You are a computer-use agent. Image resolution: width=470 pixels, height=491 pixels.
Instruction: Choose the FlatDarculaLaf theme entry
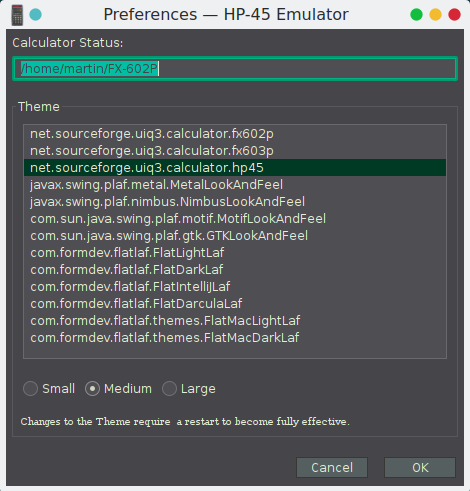pyautogui.click(x=235, y=304)
